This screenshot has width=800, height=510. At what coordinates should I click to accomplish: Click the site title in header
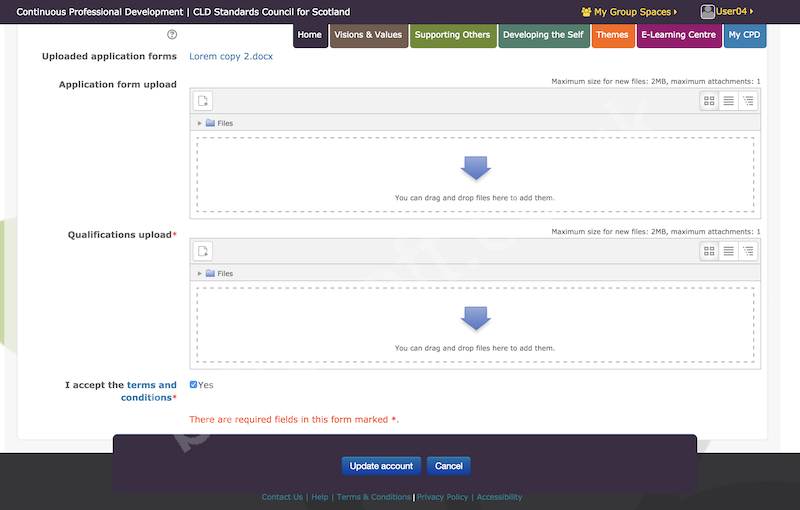point(183,12)
